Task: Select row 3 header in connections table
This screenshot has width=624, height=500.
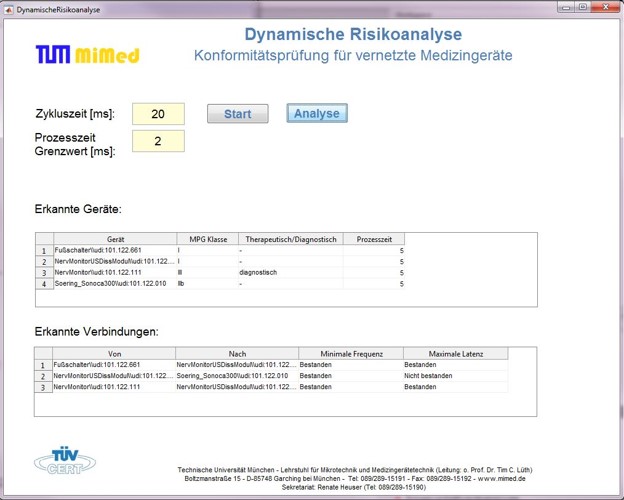Action: [x=43, y=387]
